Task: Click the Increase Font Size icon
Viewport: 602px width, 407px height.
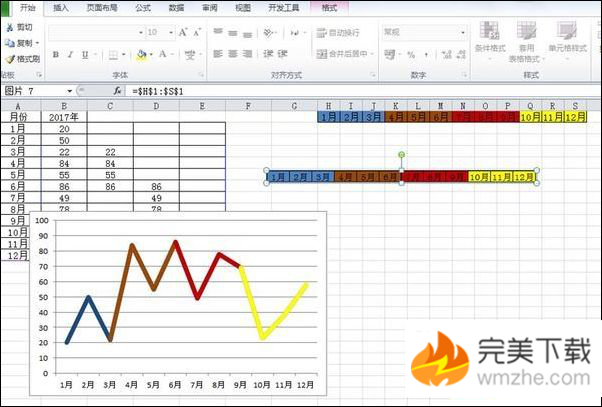Action: coord(183,33)
